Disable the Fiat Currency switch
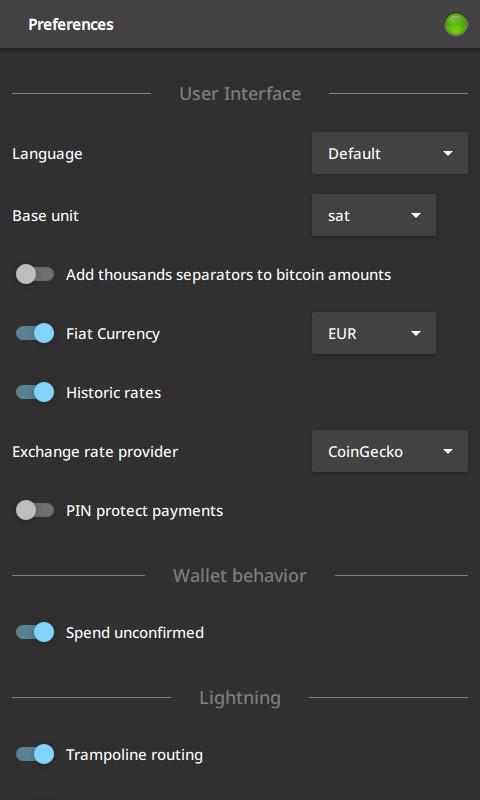The image size is (480, 800). point(35,334)
